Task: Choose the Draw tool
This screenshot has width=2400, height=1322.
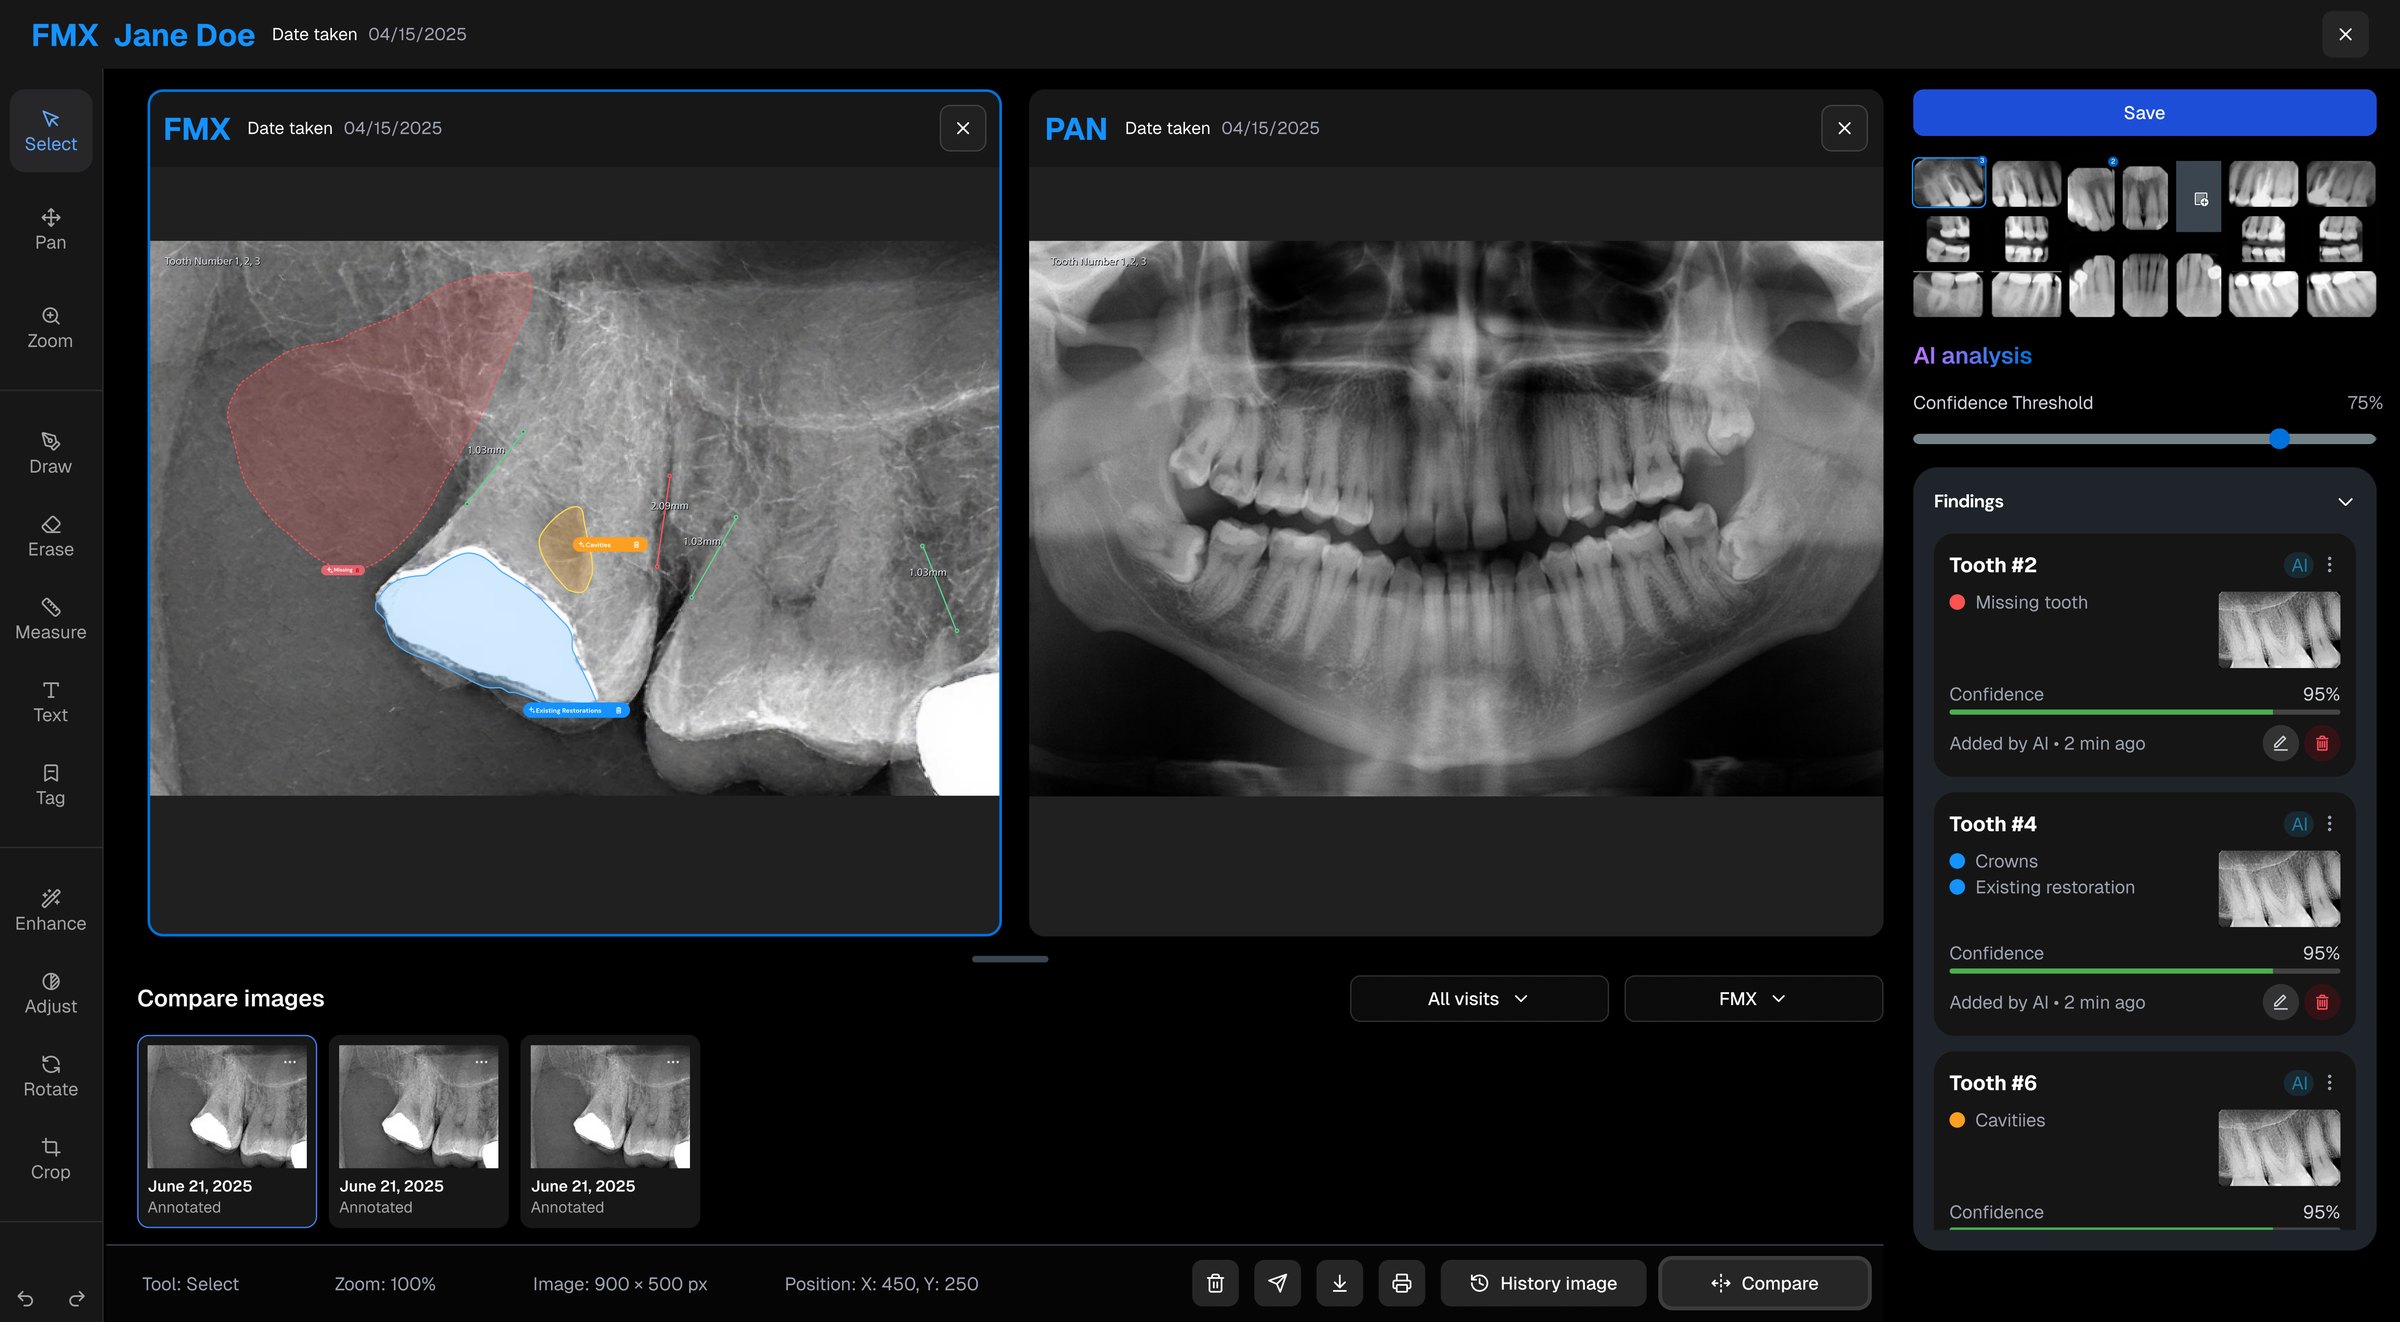Action: pyautogui.click(x=50, y=454)
